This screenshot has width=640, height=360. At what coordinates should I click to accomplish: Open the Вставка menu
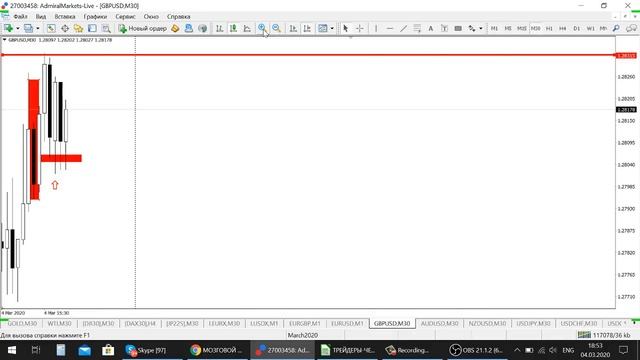pos(65,17)
